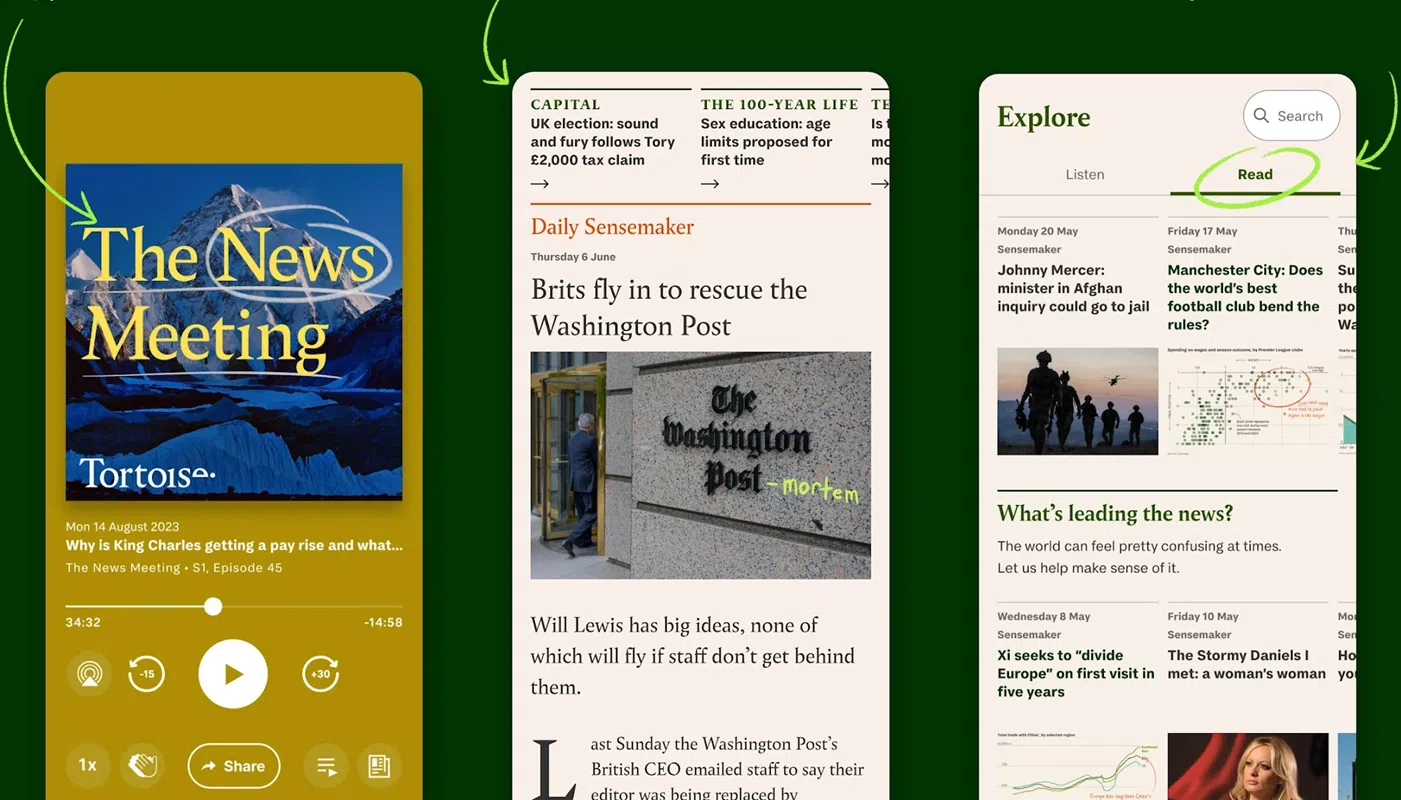Open 'Brits fly in to rescue the Washington Post'
Viewport: 1401px width, 800px height.
click(x=669, y=308)
